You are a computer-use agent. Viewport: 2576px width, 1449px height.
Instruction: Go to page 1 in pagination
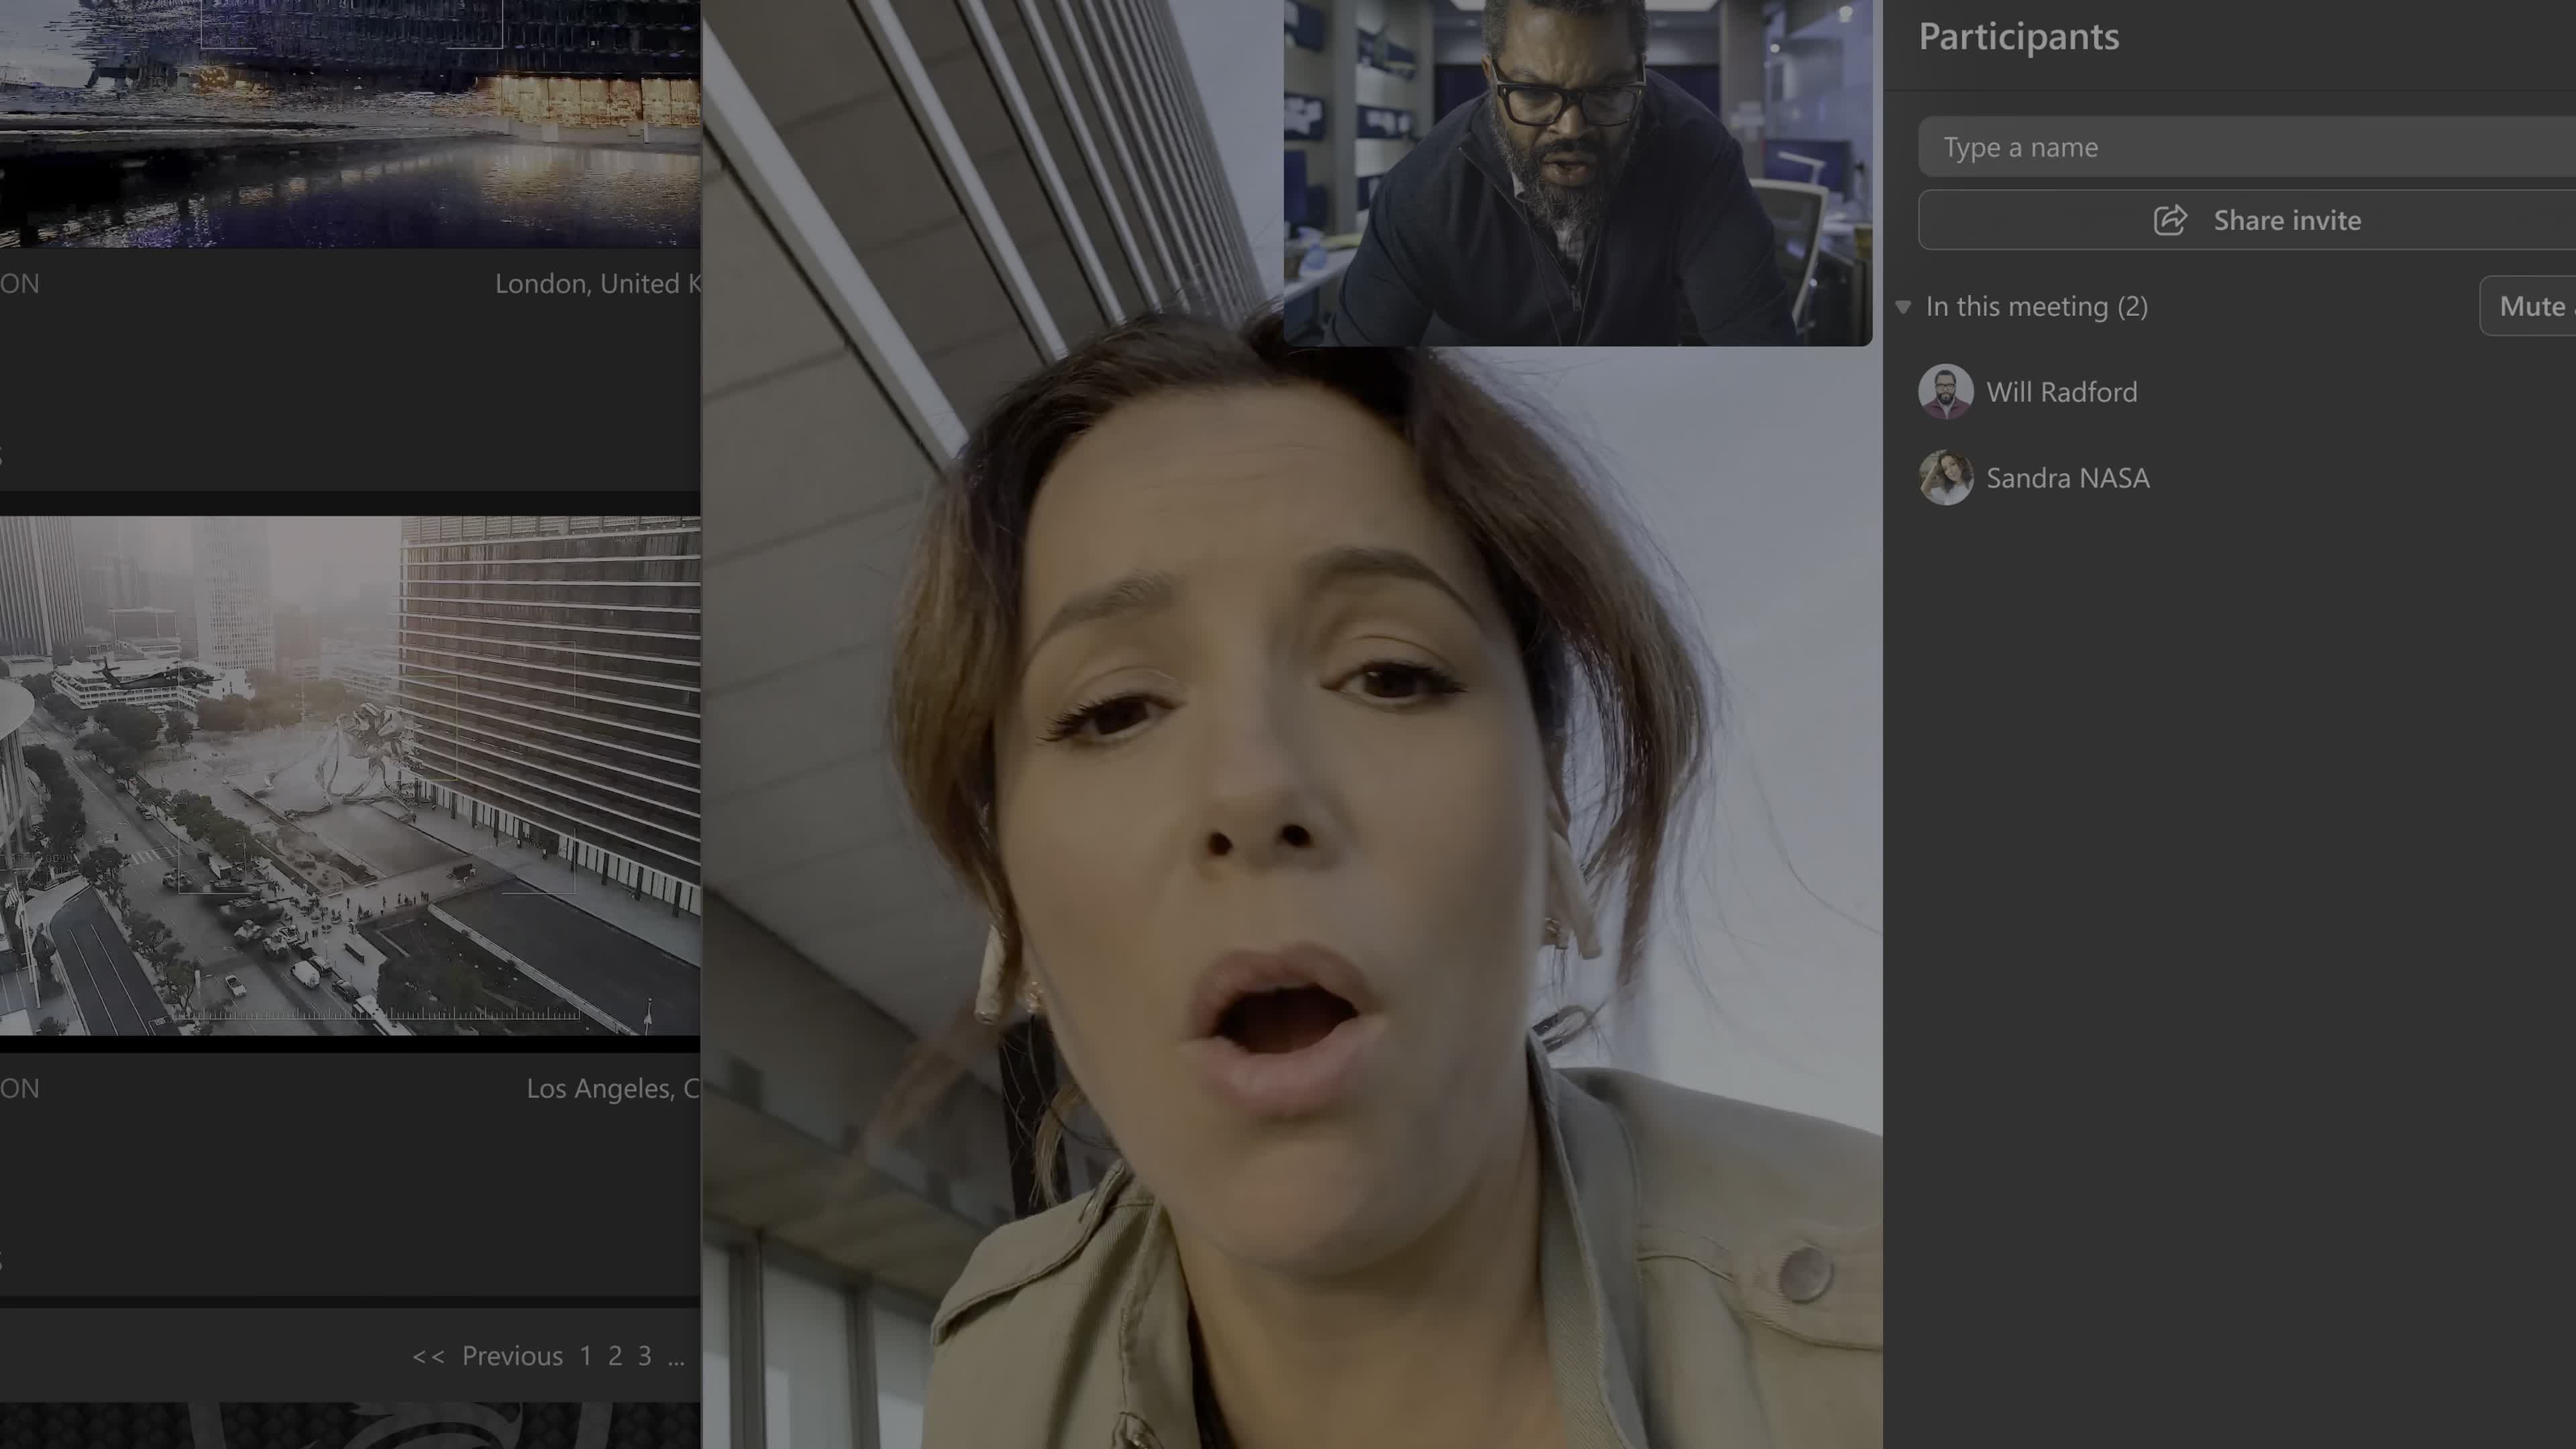585,1356
